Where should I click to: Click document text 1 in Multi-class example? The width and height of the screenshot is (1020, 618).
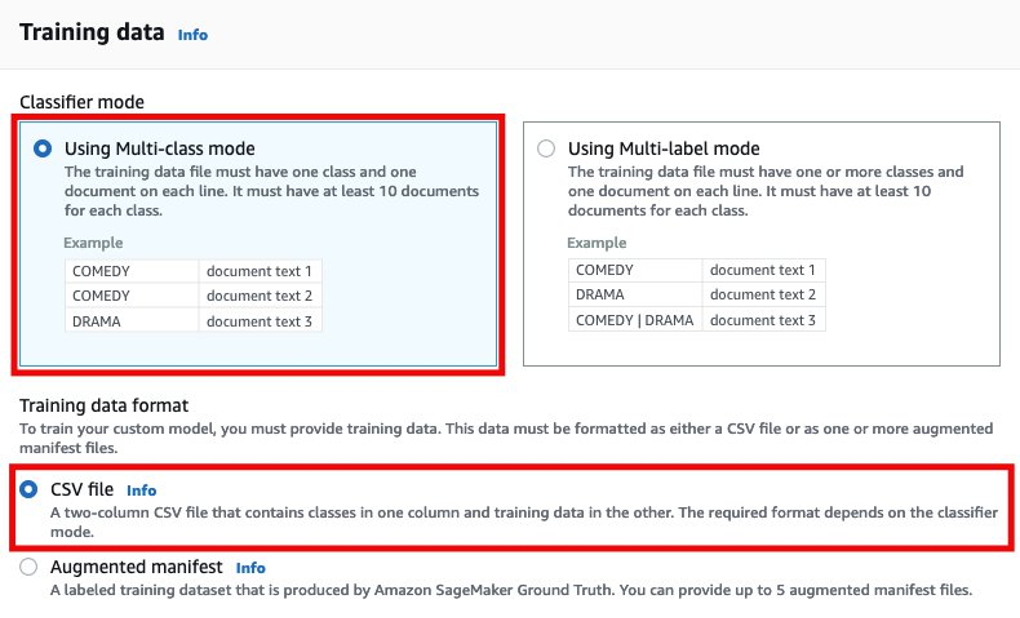click(x=259, y=270)
